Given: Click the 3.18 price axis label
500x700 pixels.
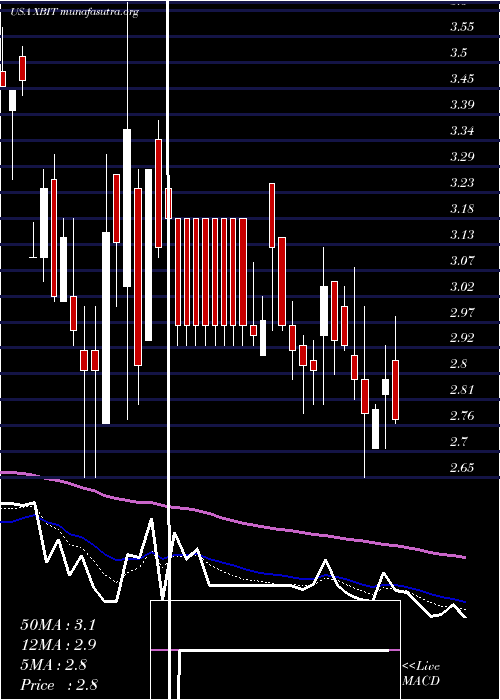Looking at the screenshot, I should pyautogui.click(x=462, y=208).
